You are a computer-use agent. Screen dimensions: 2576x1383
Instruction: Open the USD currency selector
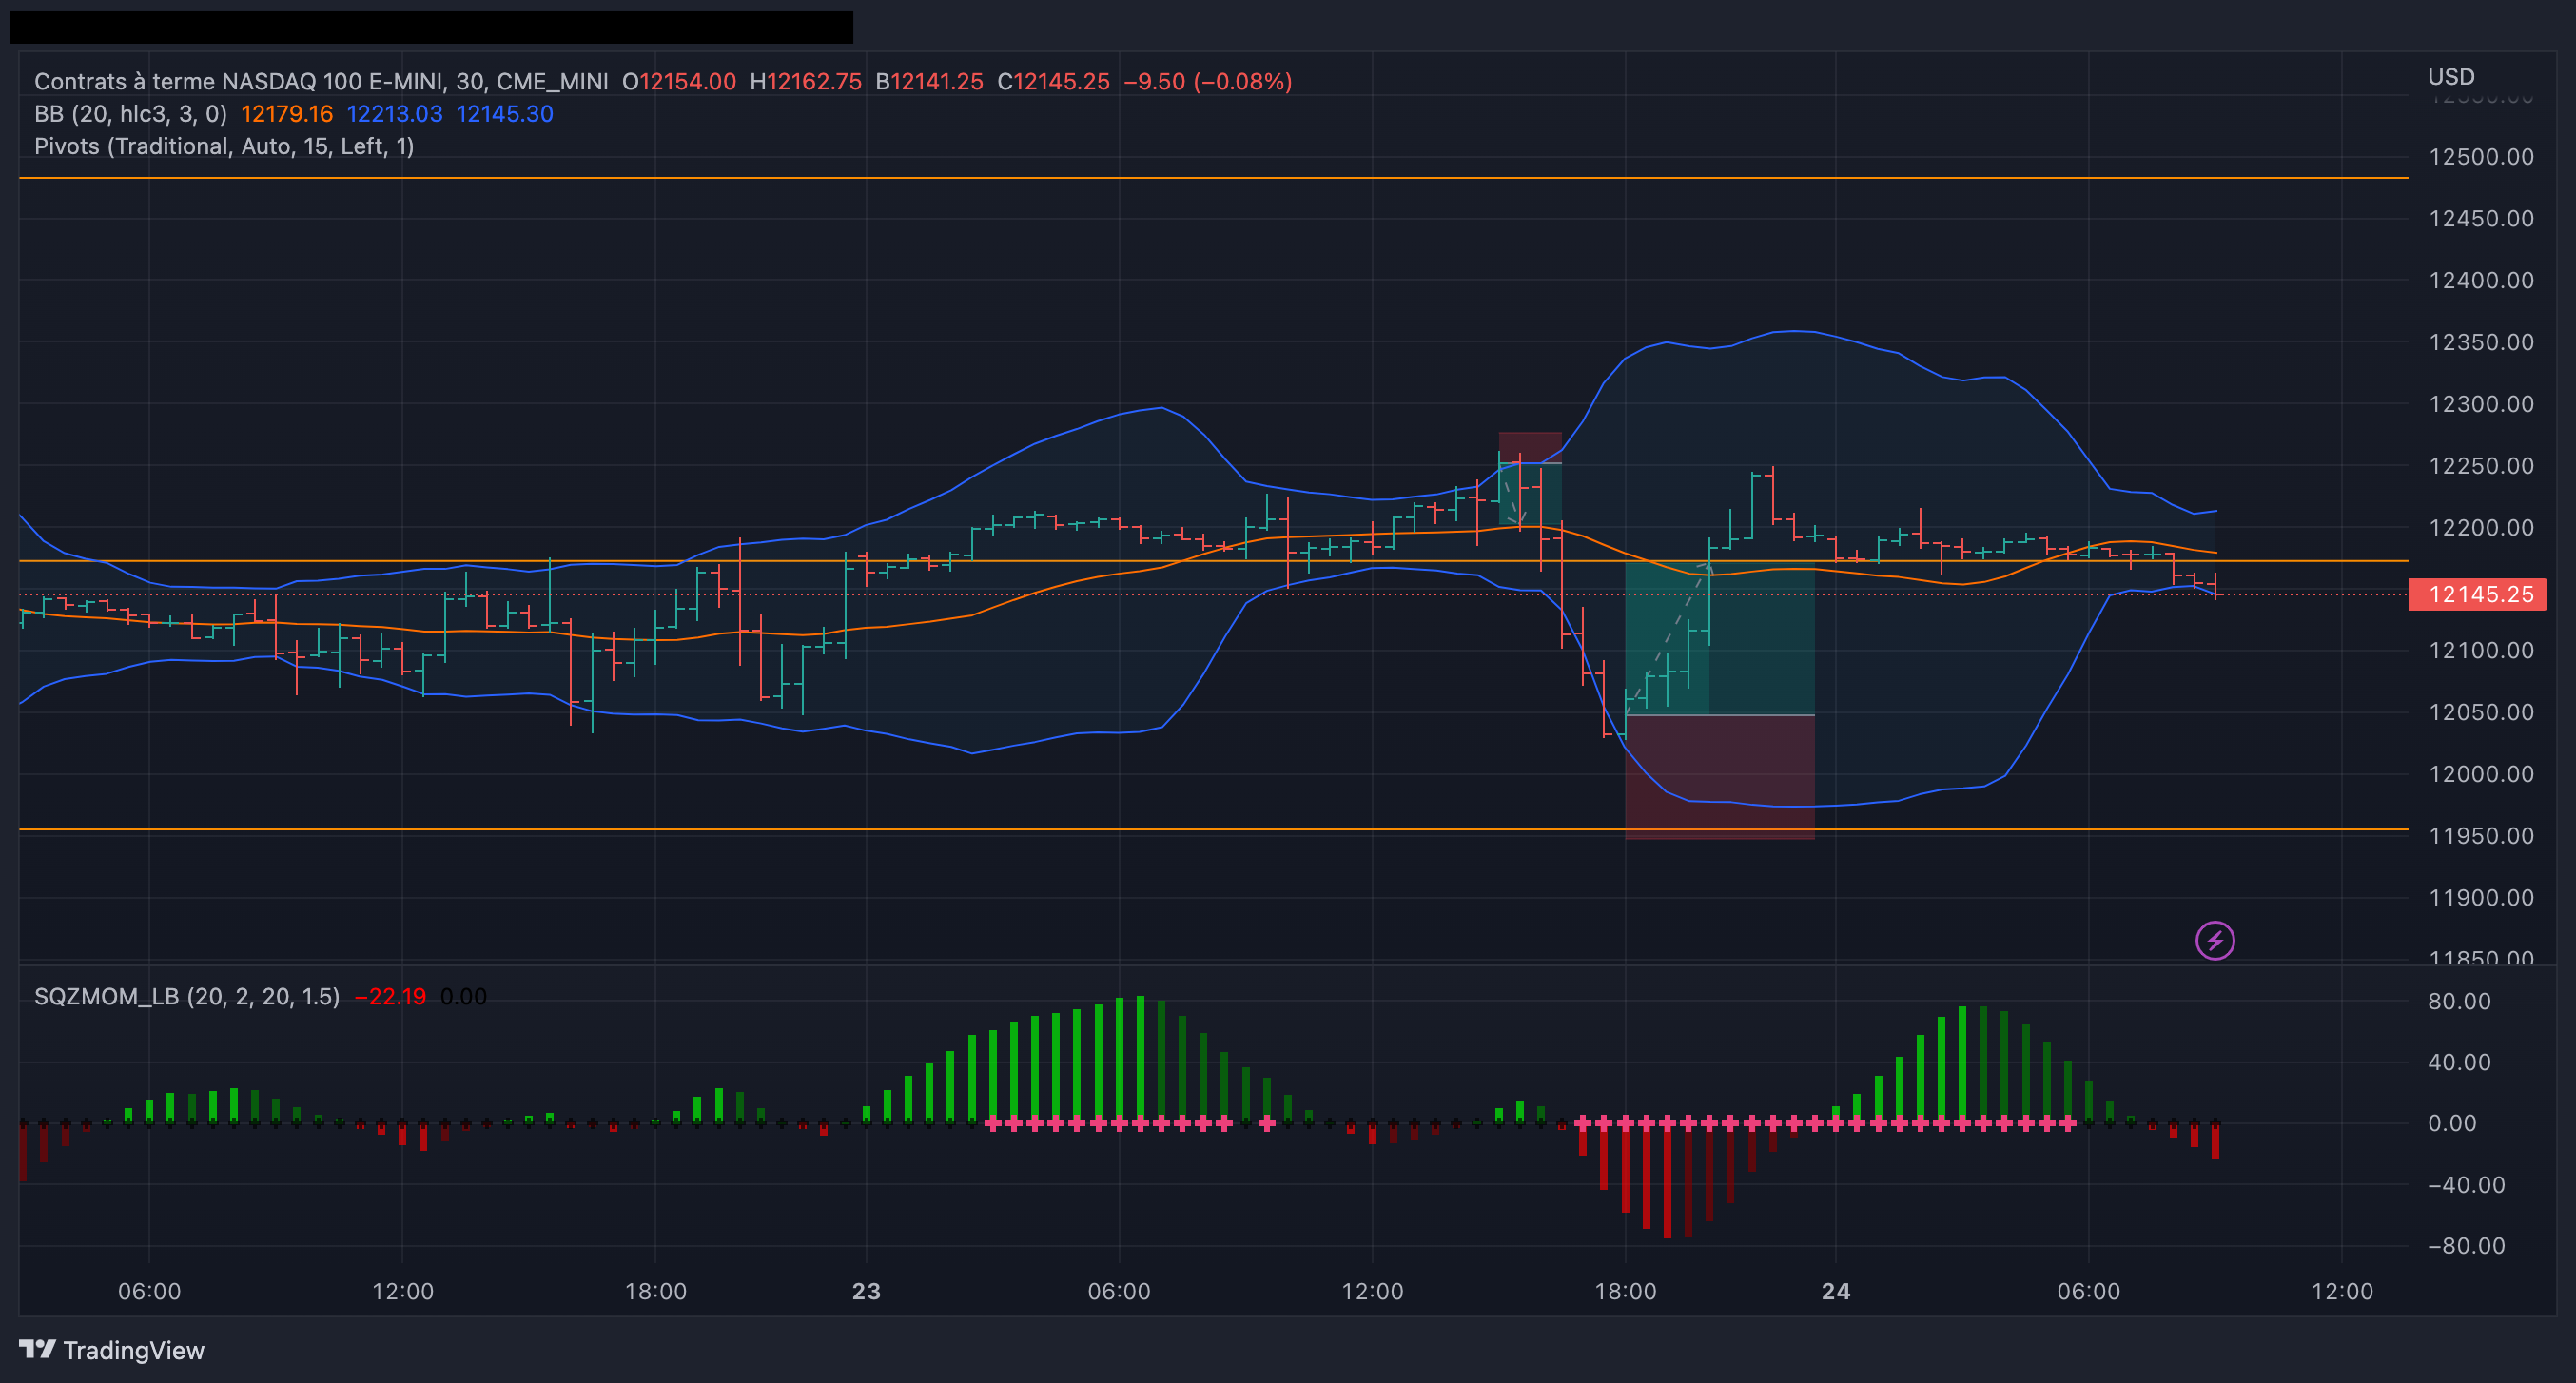coord(2450,77)
